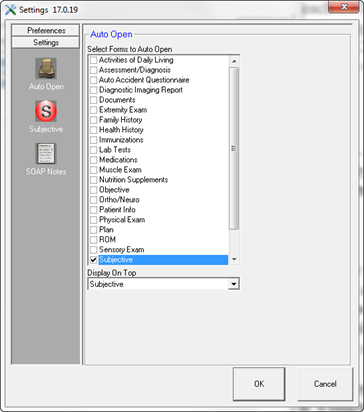Tick the Medications checkbox
The width and height of the screenshot is (364, 412).
(x=94, y=160)
